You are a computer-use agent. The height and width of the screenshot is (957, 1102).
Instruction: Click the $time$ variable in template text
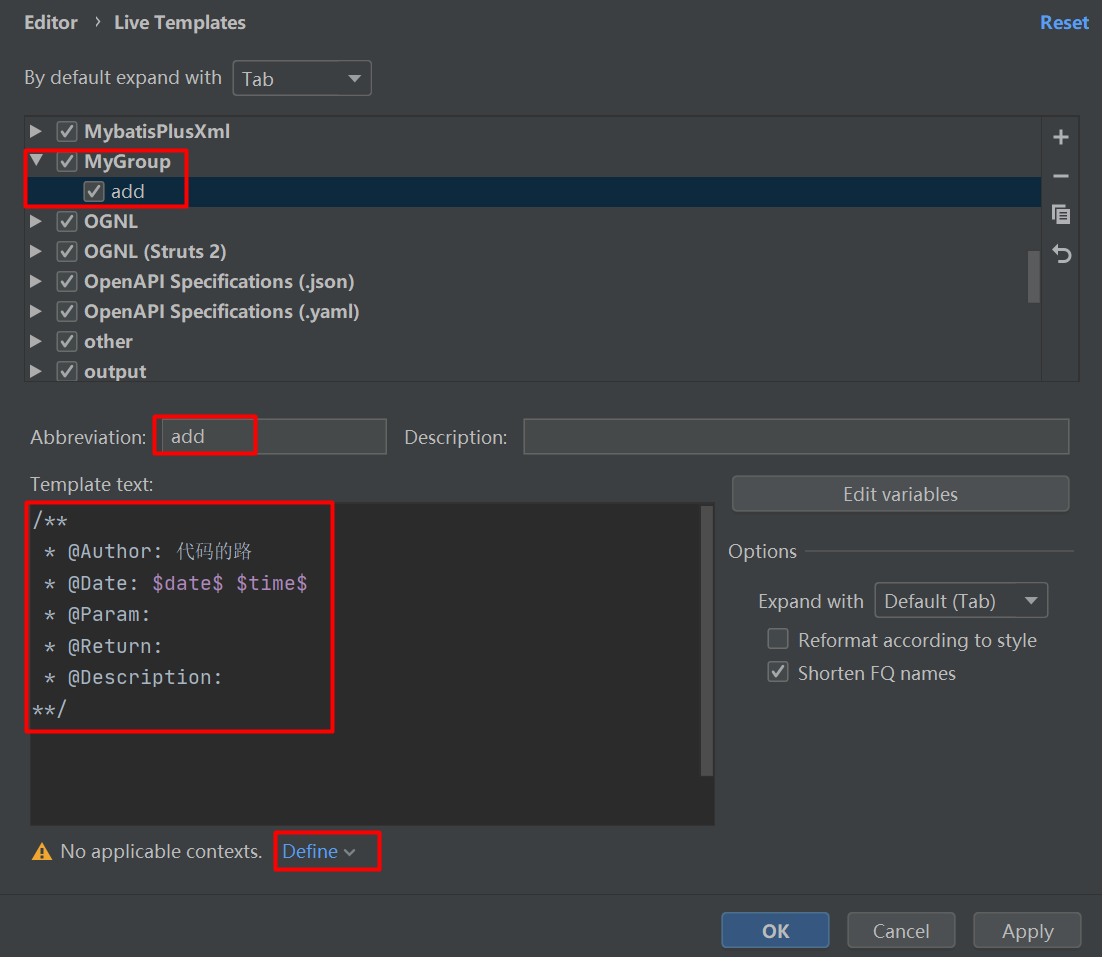(272, 583)
